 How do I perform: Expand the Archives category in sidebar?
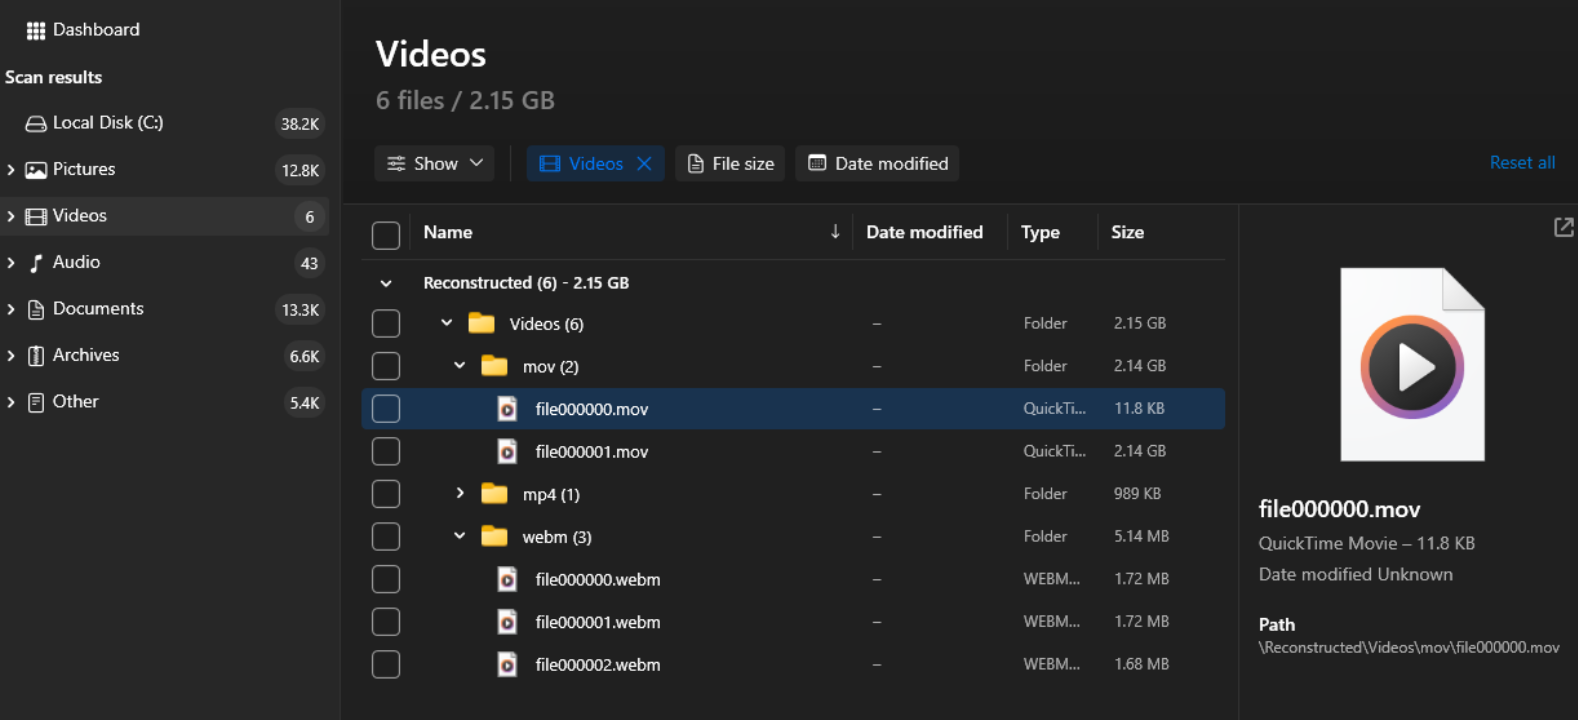click(x=11, y=356)
